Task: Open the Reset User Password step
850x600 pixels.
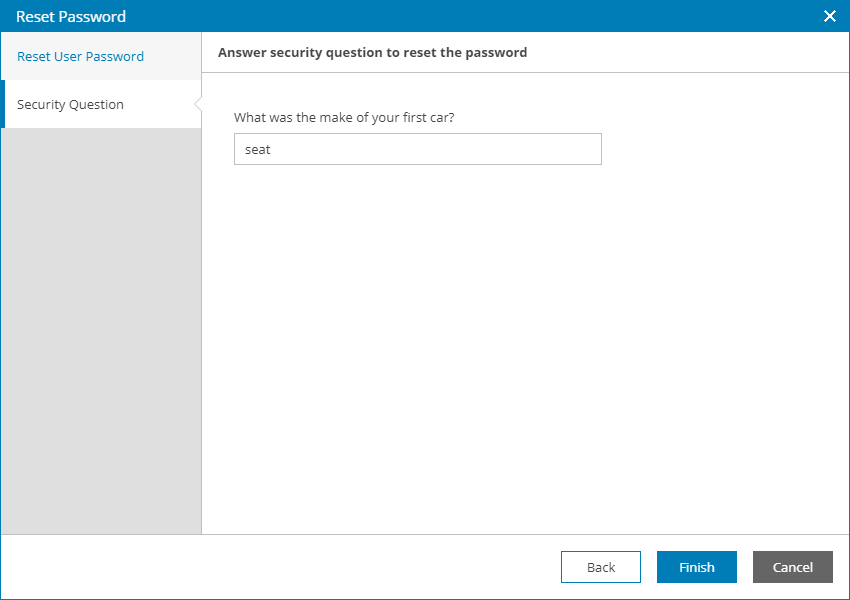Action: [x=81, y=56]
